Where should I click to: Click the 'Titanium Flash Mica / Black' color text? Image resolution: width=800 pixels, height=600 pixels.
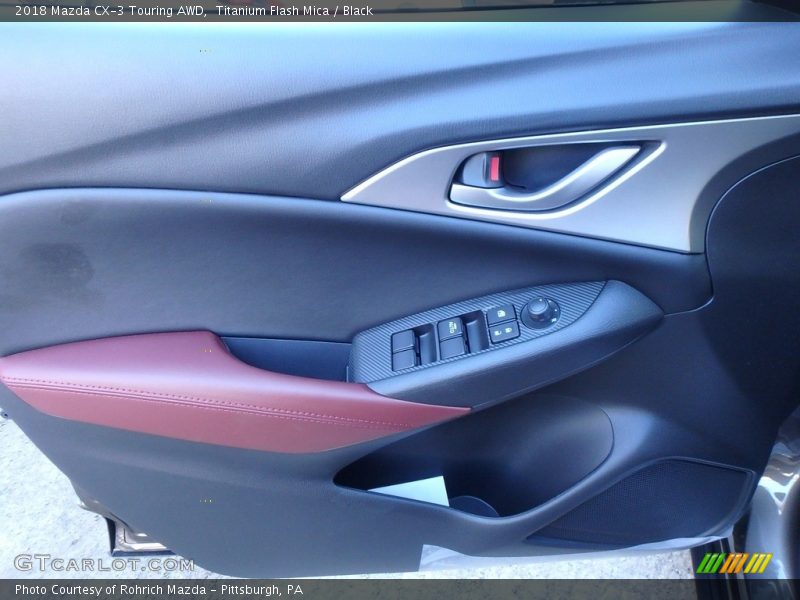pyautogui.click(x=294, y=10)
